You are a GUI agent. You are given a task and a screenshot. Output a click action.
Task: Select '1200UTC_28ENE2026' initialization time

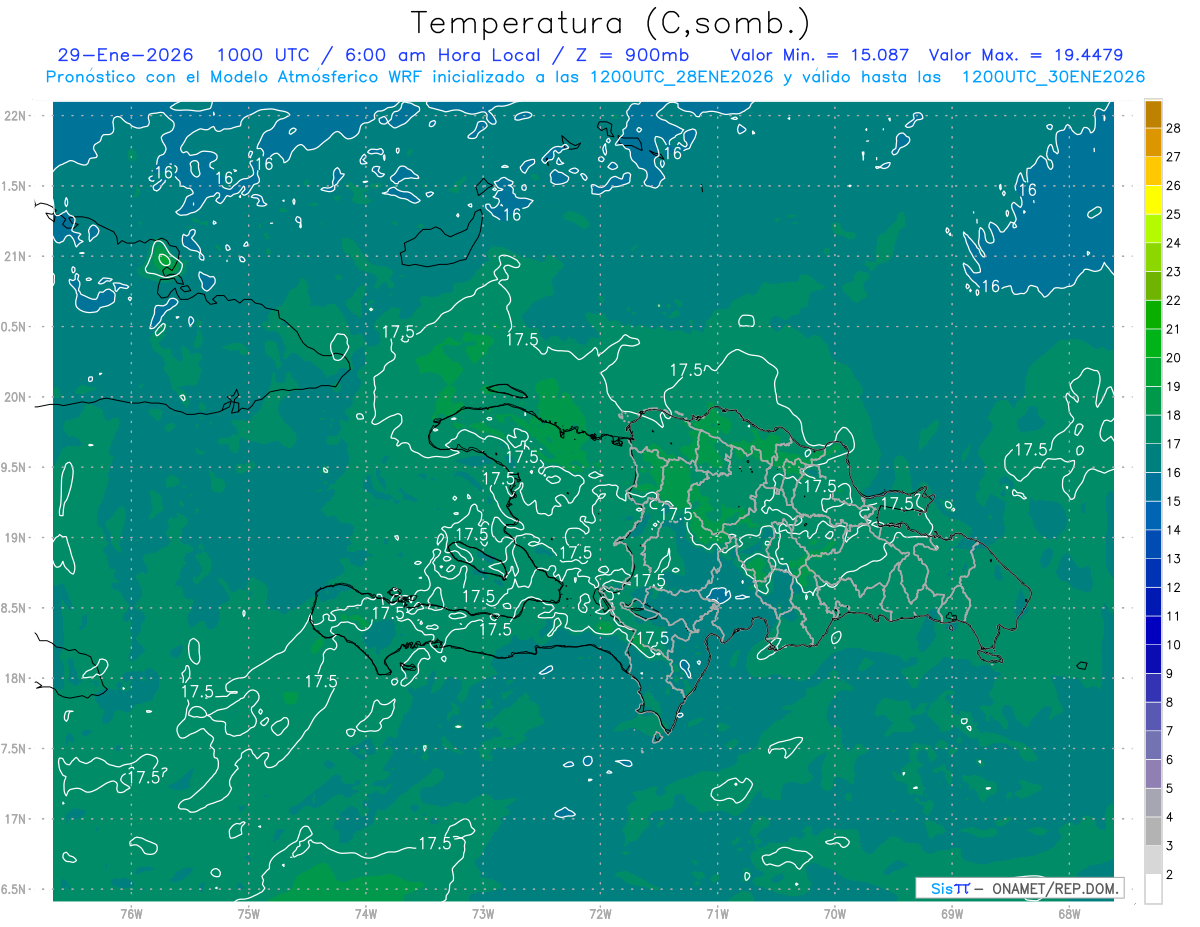681,77
